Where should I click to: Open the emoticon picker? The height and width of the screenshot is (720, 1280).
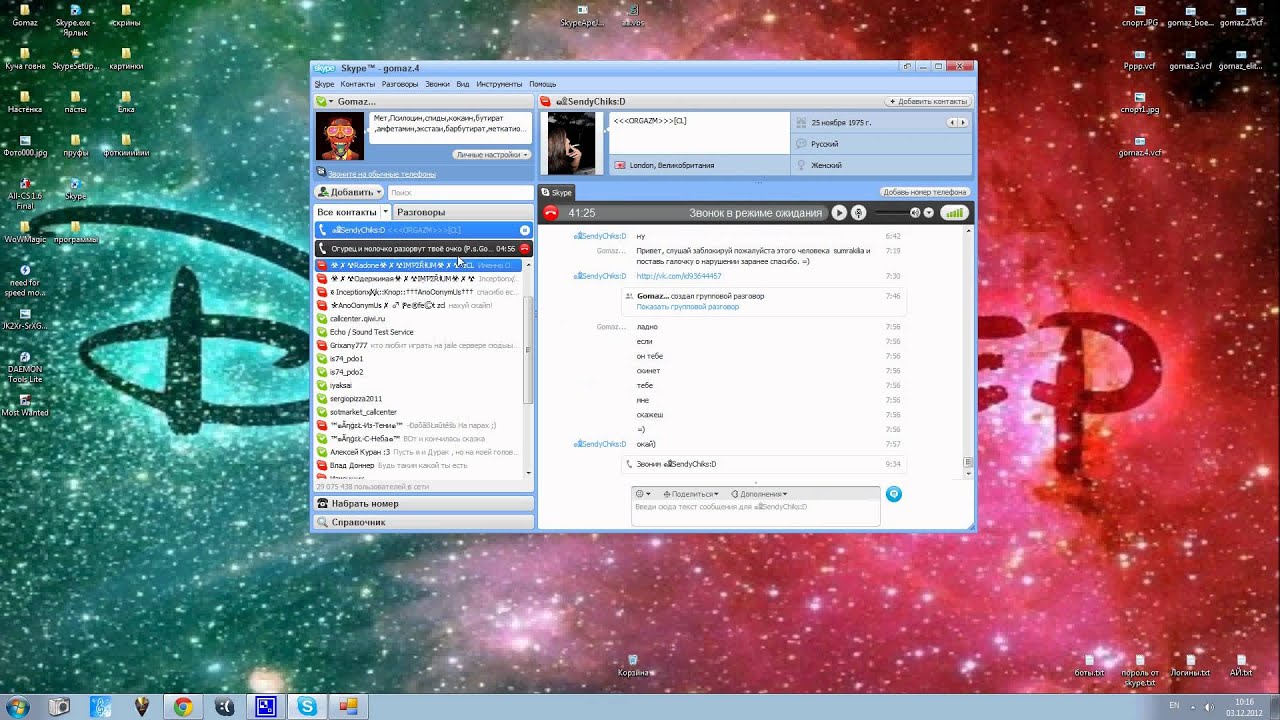click(x=642, y=494)
